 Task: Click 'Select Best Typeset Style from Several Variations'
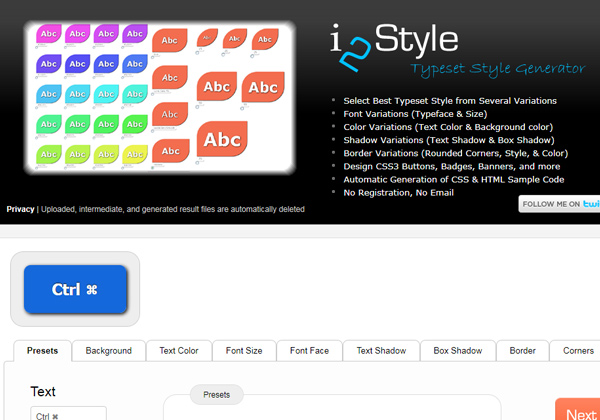coord(450,101)
